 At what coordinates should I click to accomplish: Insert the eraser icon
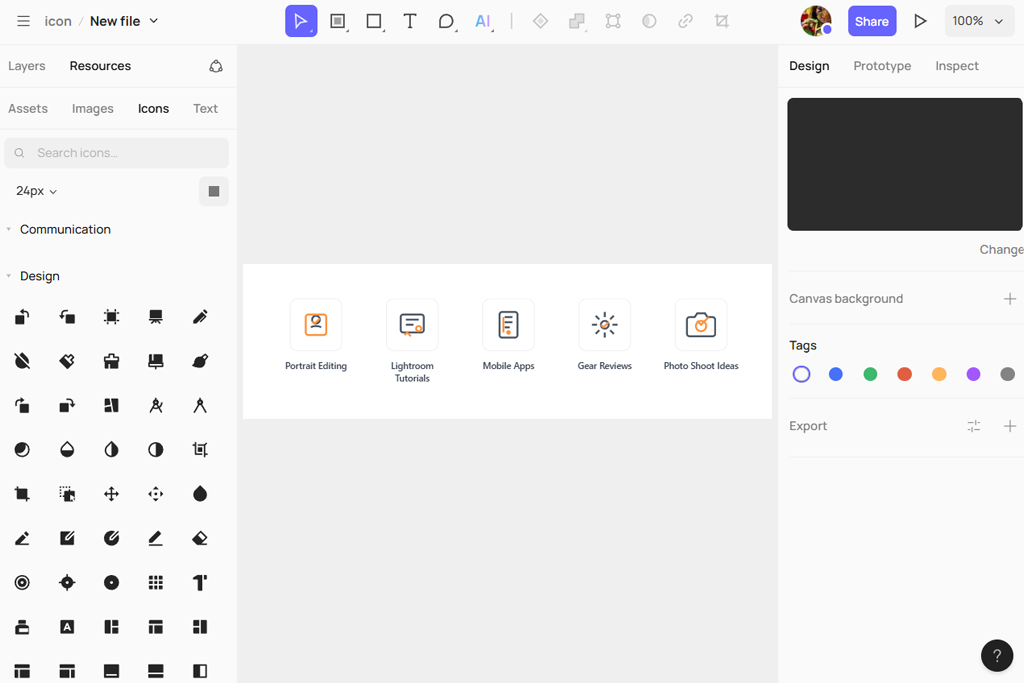[x=200, y=538]
